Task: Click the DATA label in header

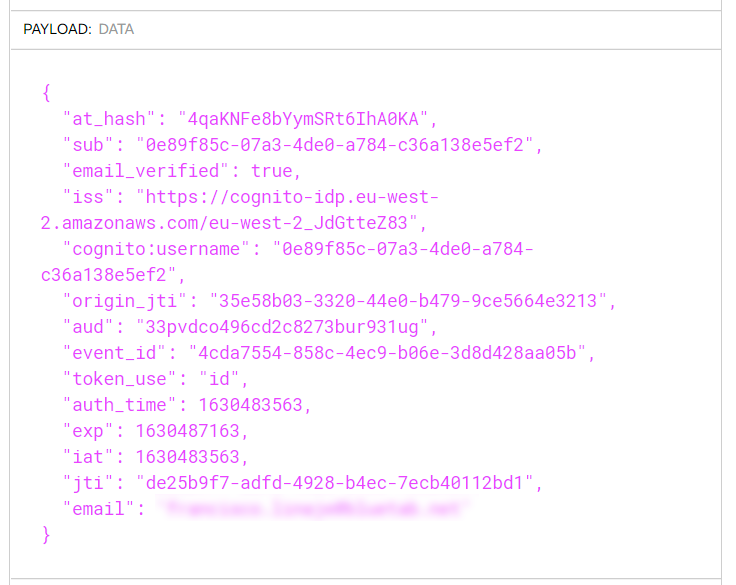Action: [116, 29]
